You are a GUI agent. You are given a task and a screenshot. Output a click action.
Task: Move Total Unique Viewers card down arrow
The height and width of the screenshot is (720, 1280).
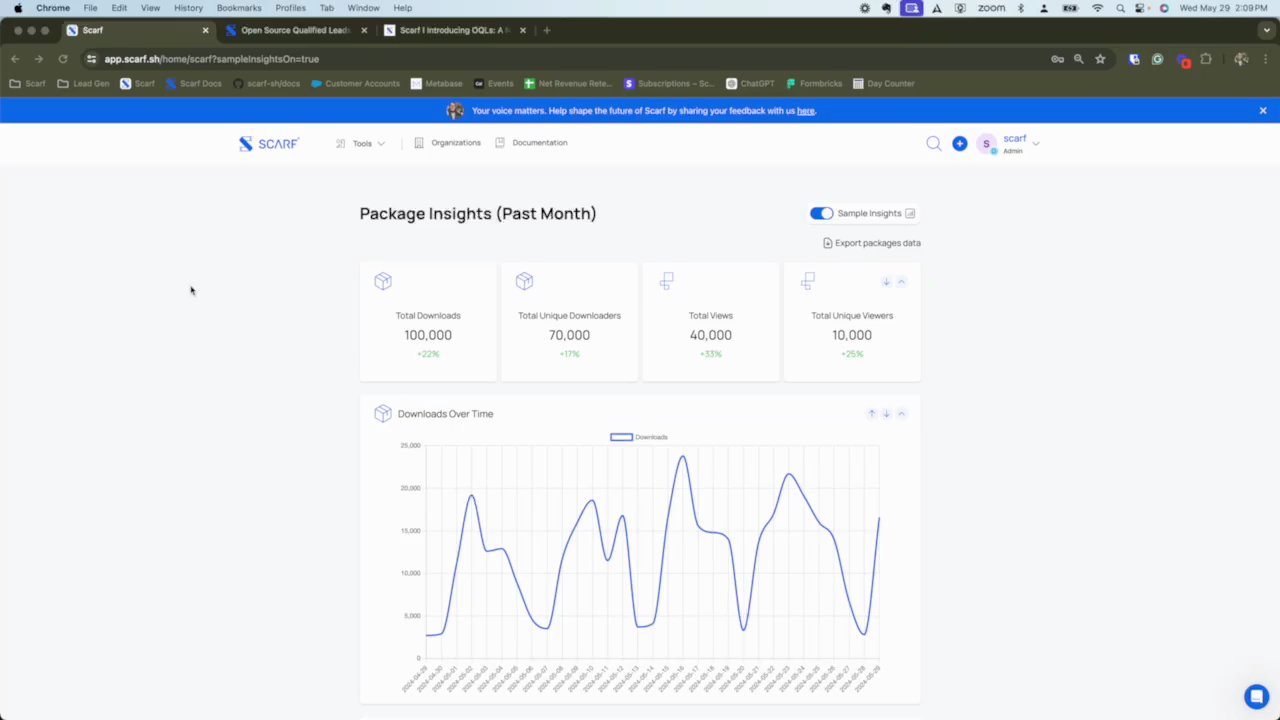pyautogui.click(x=886, y=282)
